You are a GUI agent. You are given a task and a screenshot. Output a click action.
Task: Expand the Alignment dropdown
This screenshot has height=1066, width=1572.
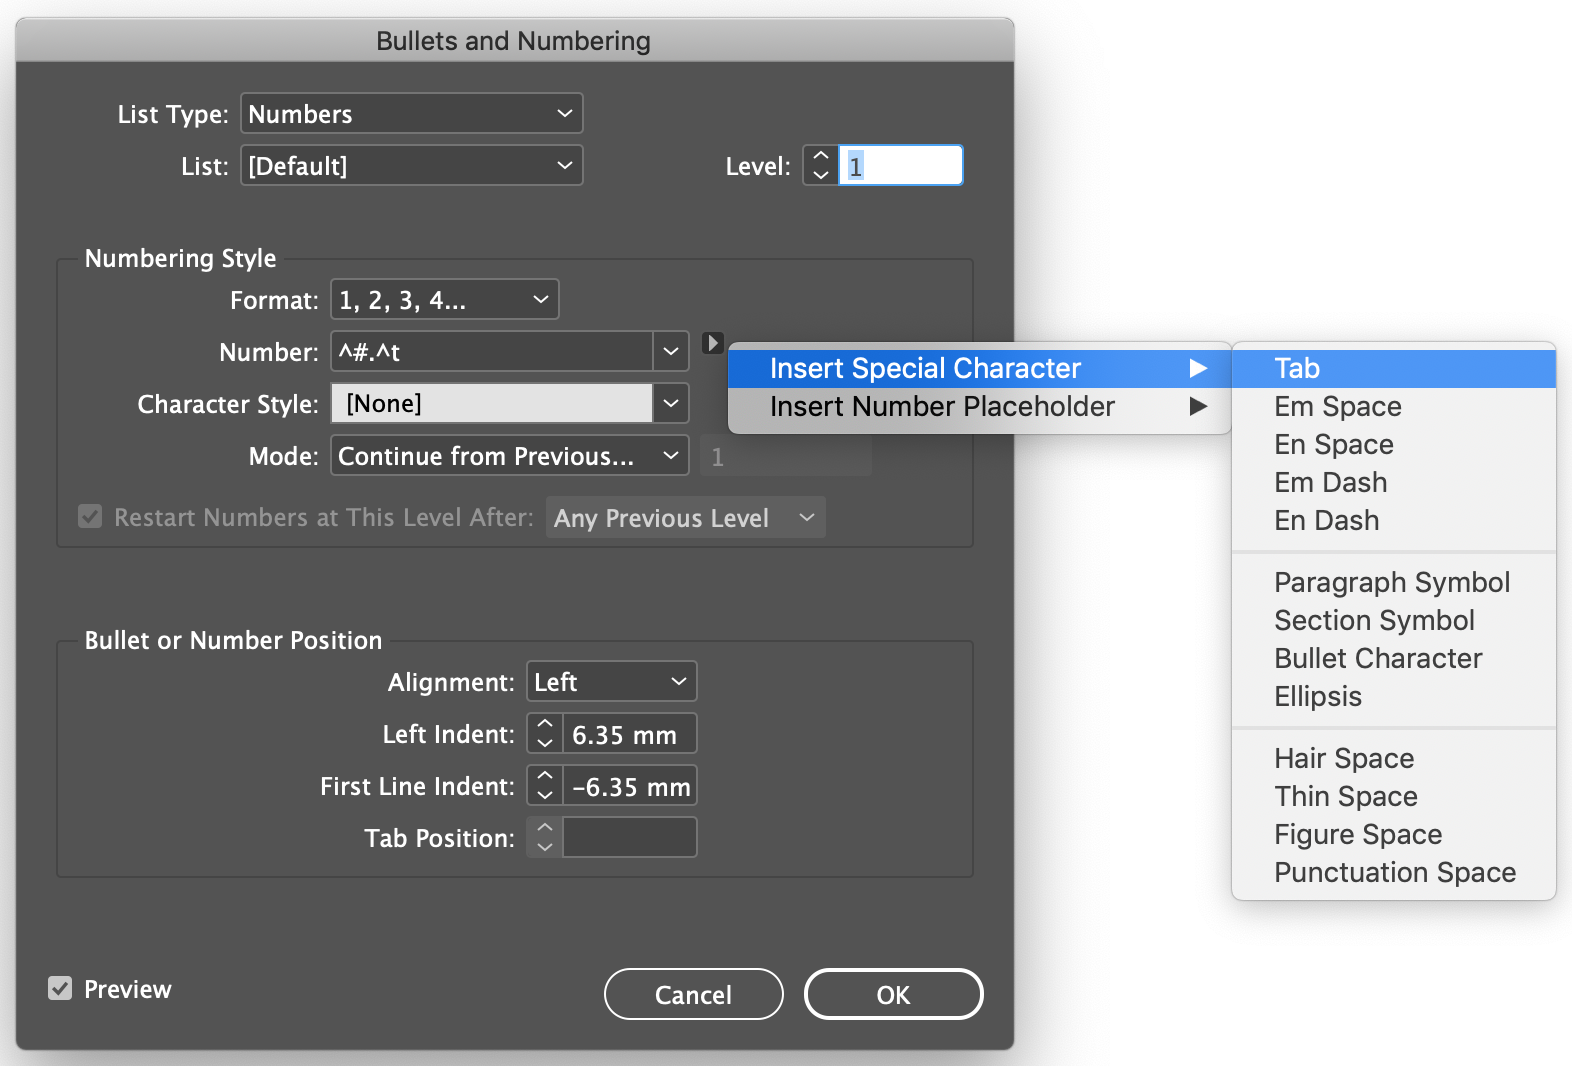click(610, 682)
